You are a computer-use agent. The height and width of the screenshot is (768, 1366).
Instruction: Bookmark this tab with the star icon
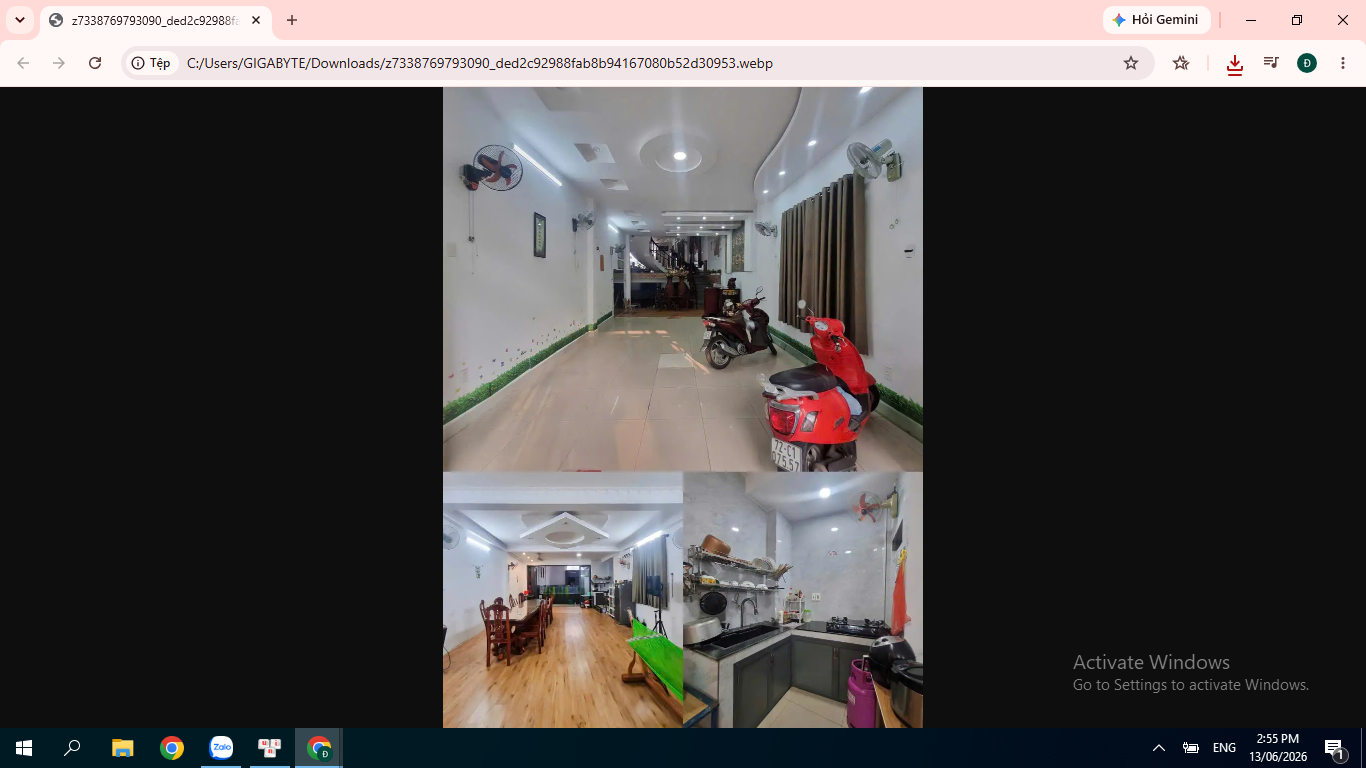pyautogui.click(x=1131, y=63)
